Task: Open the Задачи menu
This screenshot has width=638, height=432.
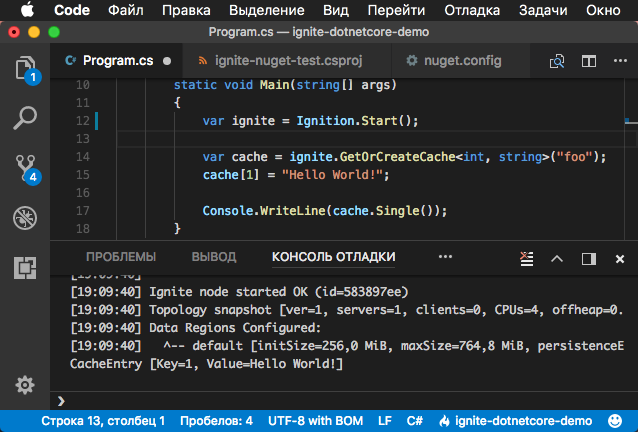Action: pyautogui.click(x=543, y=10)
